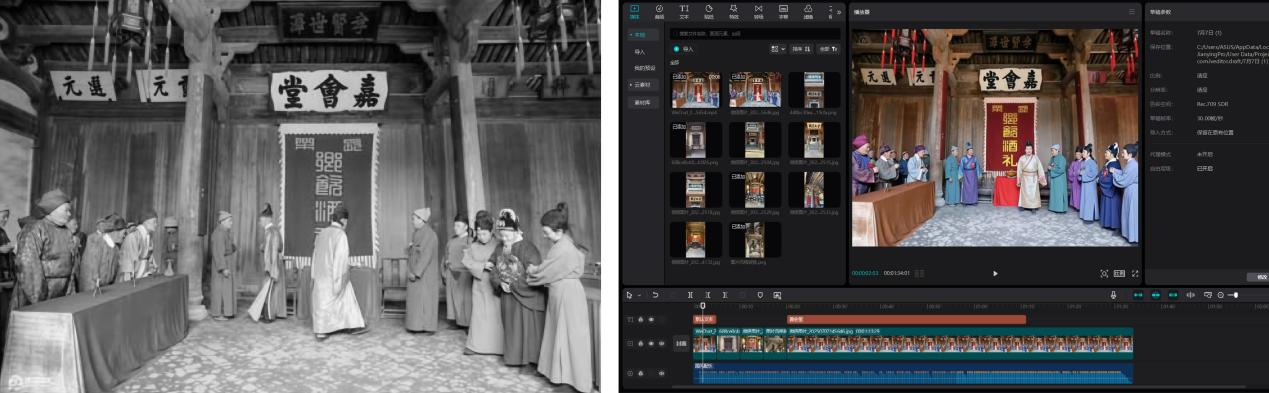1269x393 pixels.
Task: Undo the last timeline action
Action: (x=655, y=295)
